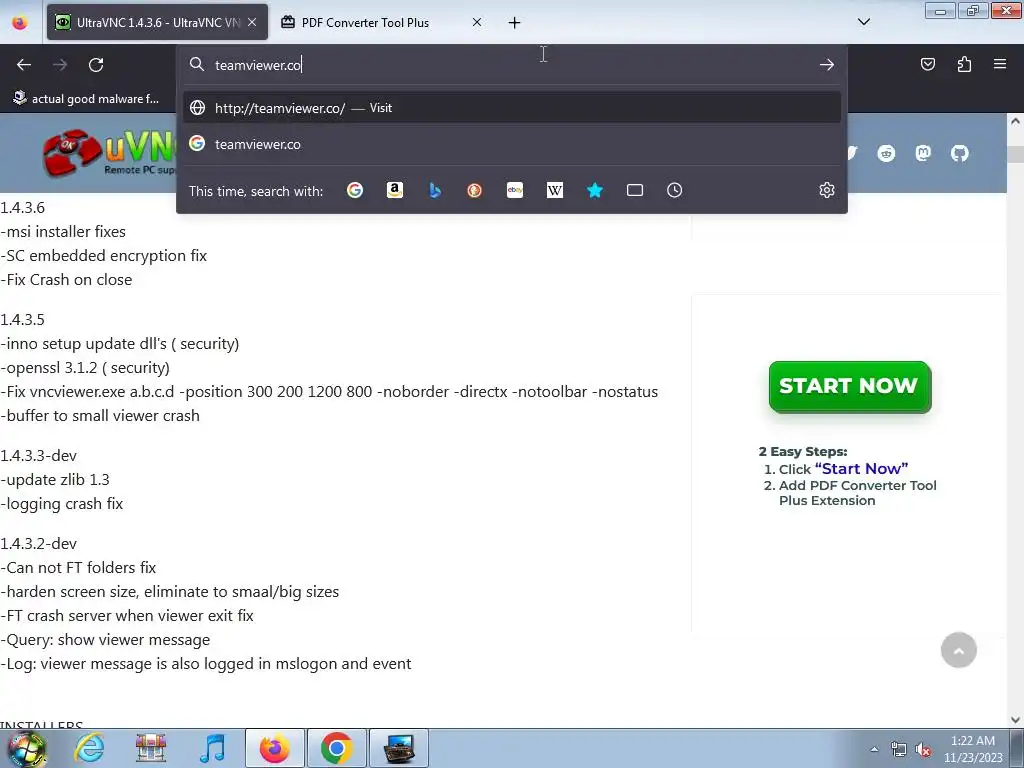Image resolution: width=1024 pixels, height=768 pixels.
Task: Open the music player taskbar icon
Action: point(212,748)
